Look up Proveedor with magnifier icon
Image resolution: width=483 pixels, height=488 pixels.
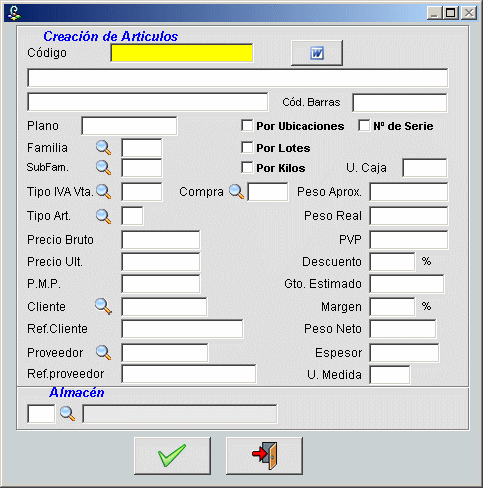coord(103,353)
